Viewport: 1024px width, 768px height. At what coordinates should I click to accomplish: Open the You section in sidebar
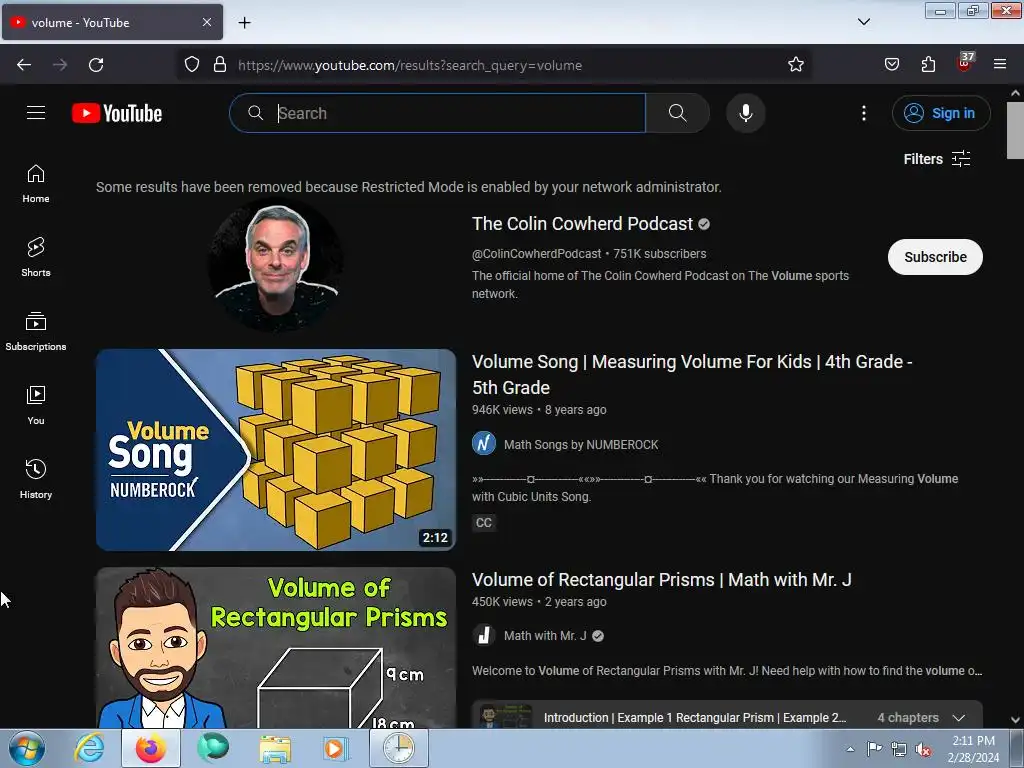(x=36, y=406)
